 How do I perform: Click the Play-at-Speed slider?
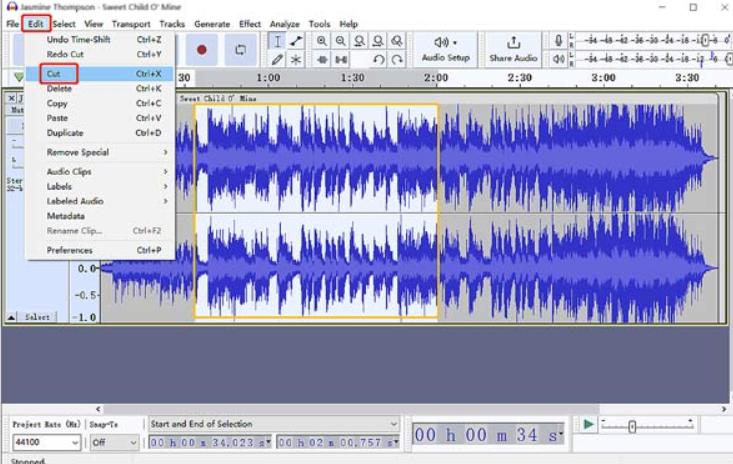point(632,426)
